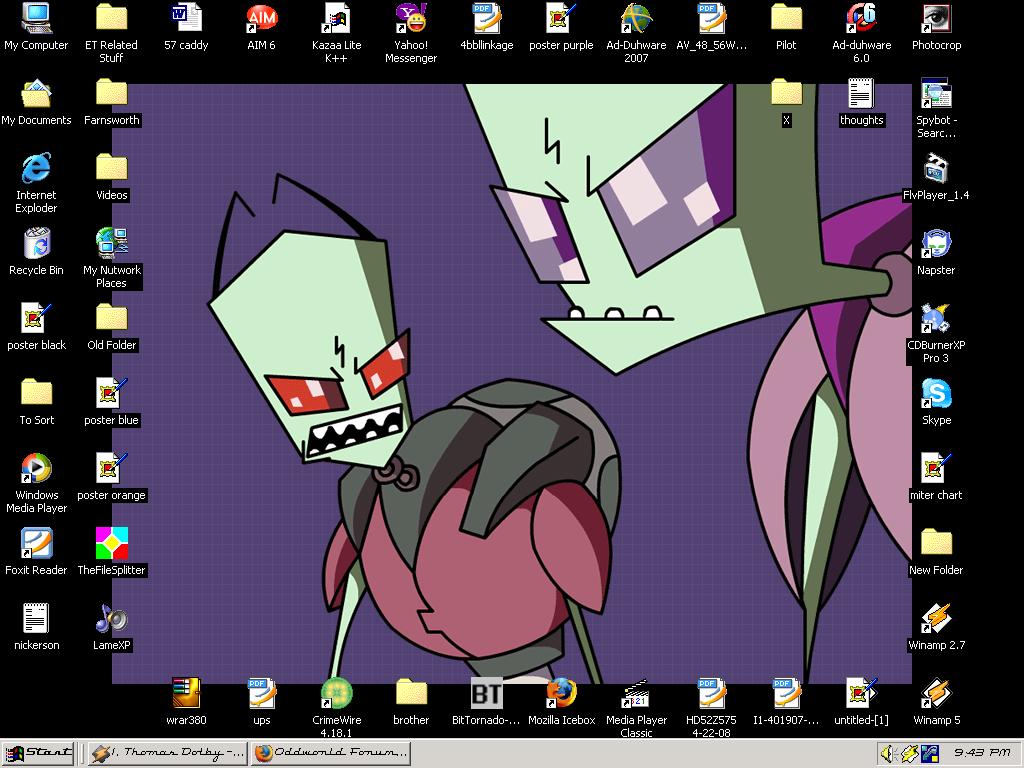Launch CDBurnerXP Pro 3 icon
1024x768 pixels.
[936, 318]
